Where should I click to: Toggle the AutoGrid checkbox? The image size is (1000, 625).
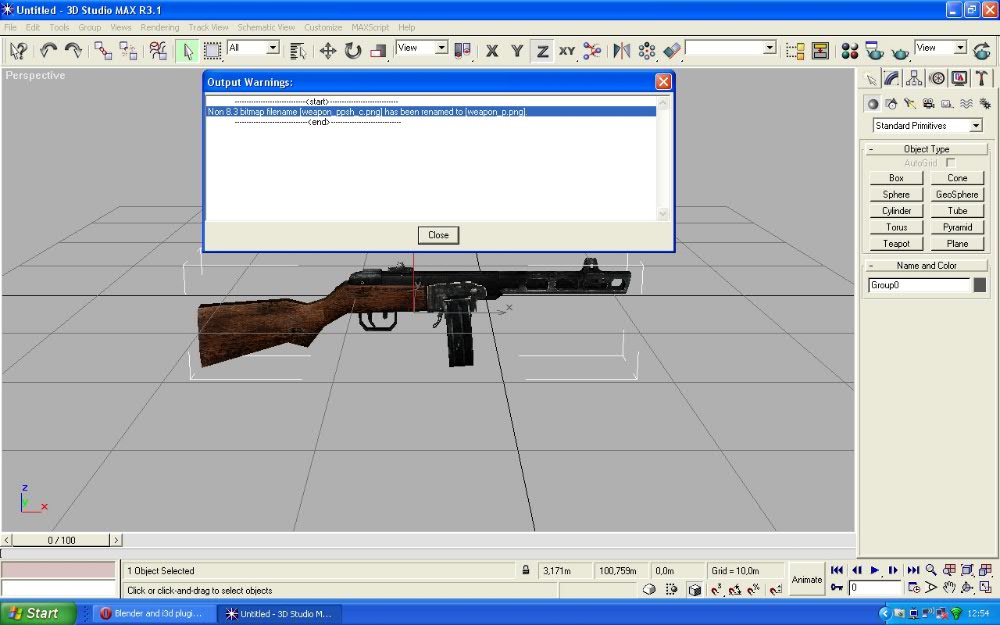950,162
